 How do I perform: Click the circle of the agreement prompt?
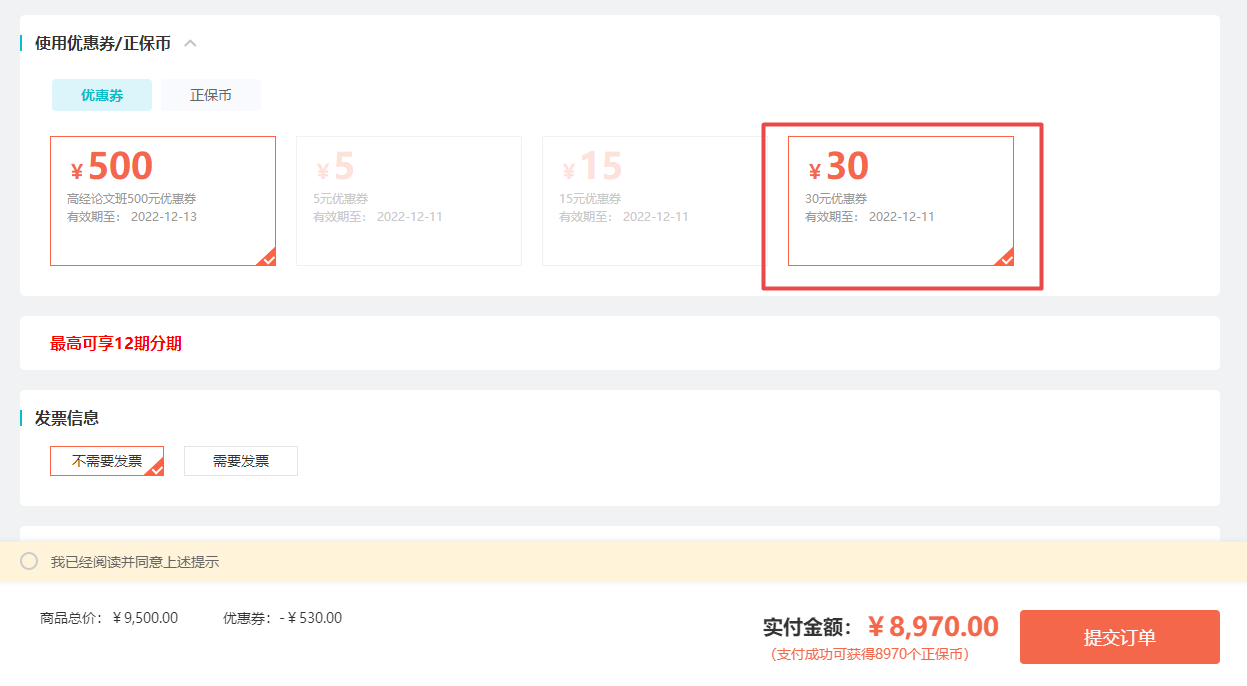30,562
